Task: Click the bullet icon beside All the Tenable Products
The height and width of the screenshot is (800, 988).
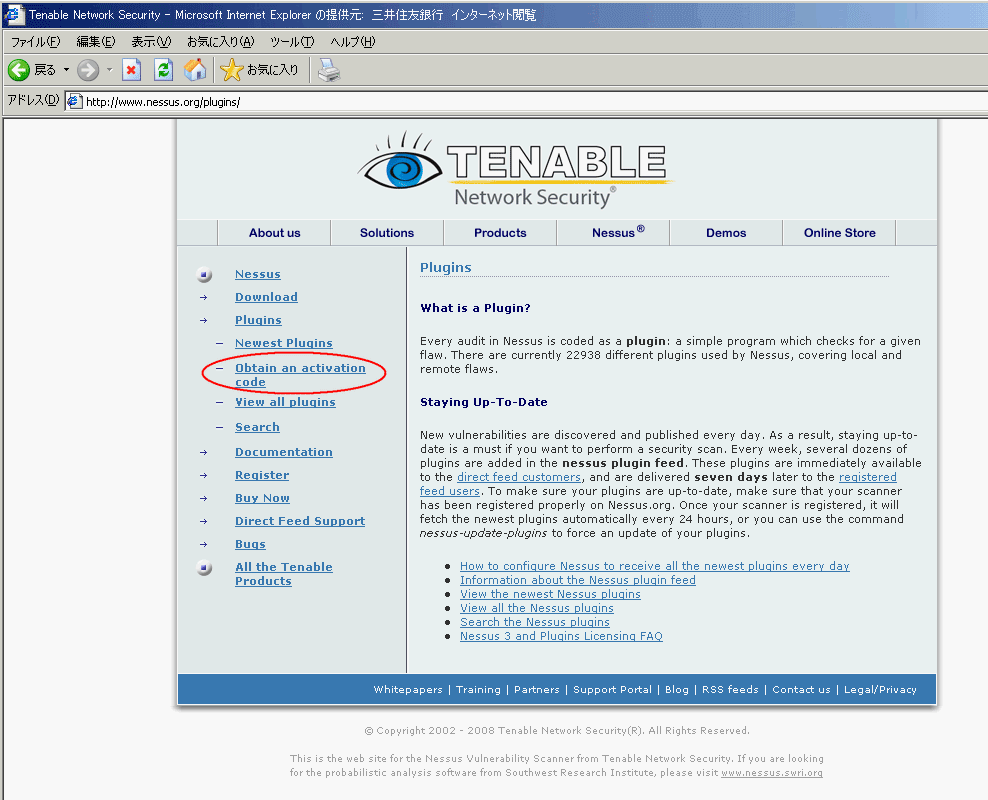Action: (204, 568)
